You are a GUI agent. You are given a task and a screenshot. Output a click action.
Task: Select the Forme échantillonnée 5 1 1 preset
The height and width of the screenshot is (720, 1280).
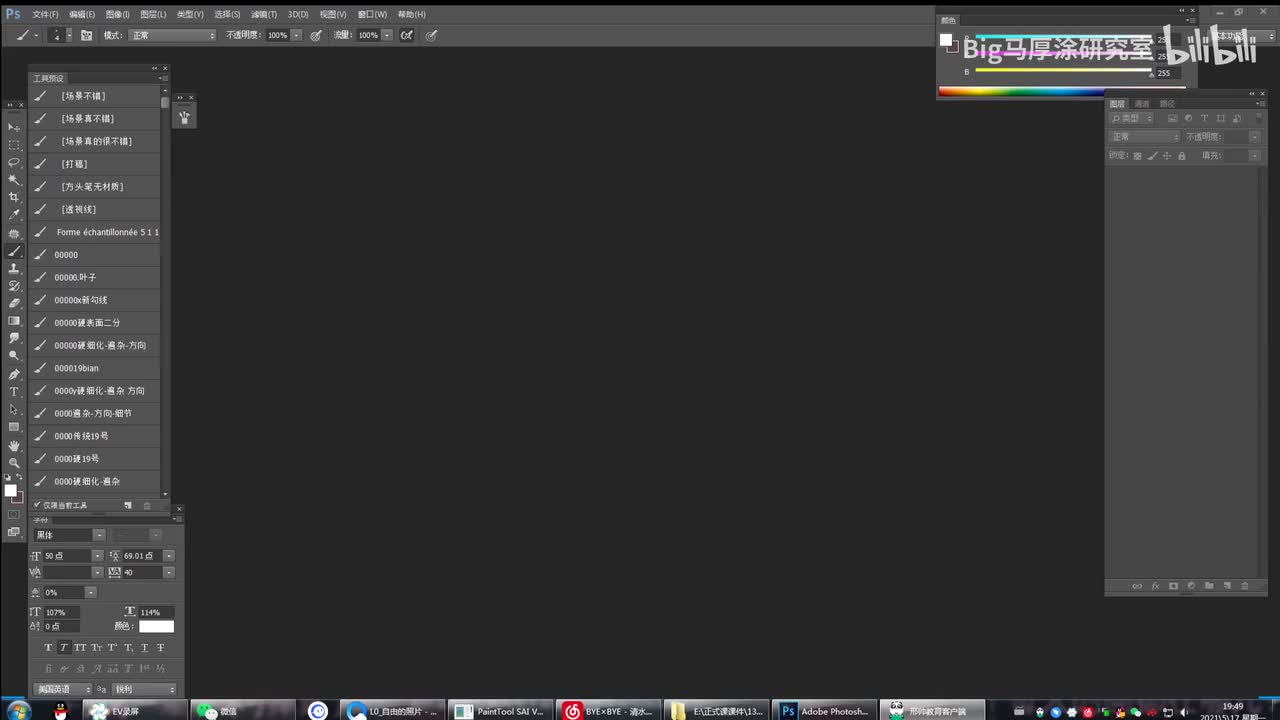[95, 232]
